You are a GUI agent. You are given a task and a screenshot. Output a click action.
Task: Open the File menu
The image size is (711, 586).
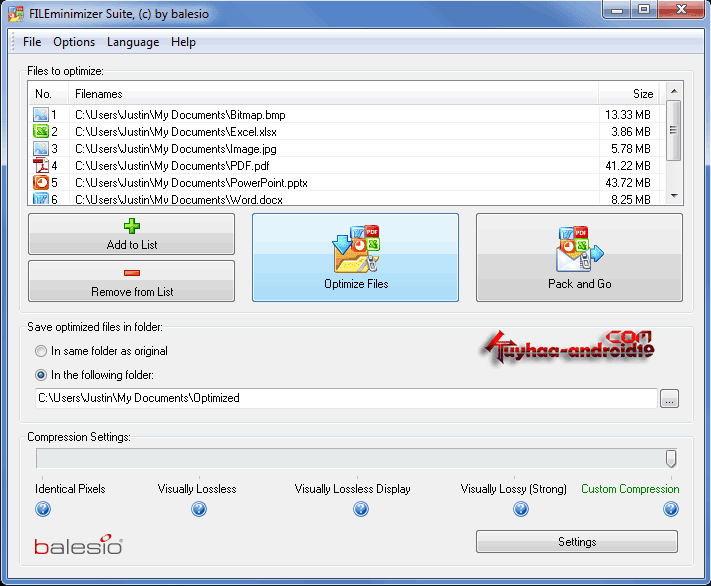click(x=32, y=42)
